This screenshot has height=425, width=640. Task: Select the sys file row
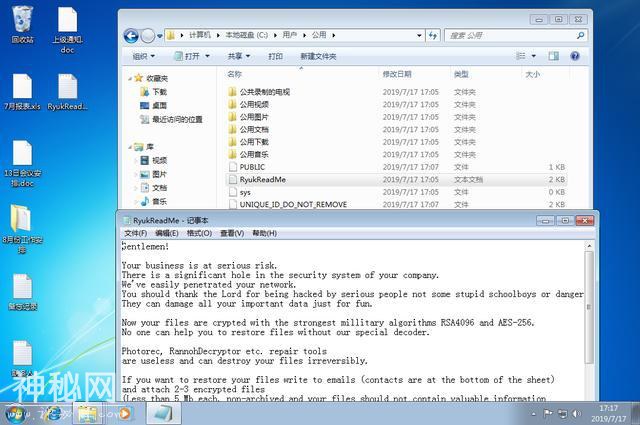pos(397,192)
